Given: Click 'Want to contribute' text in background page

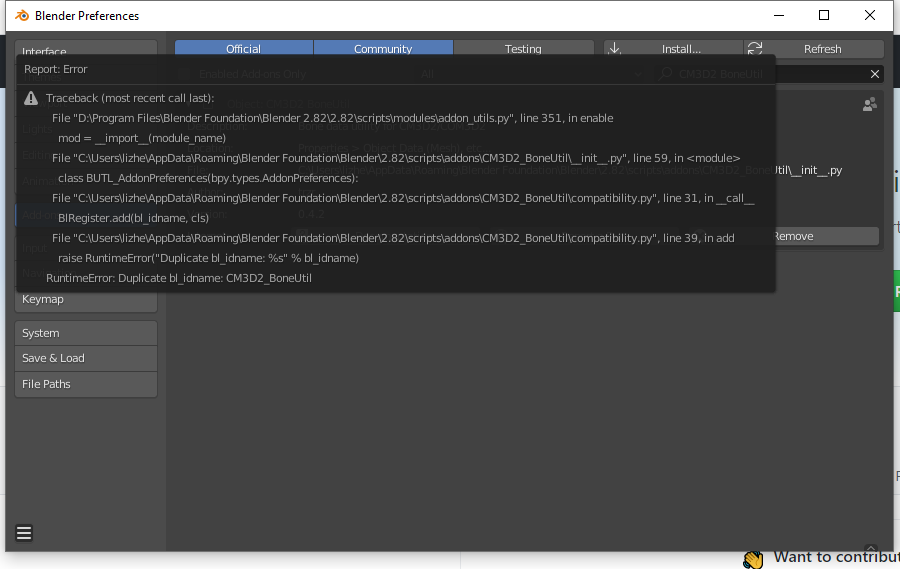Looking at the screenshot, I should [x=837, y=557].
